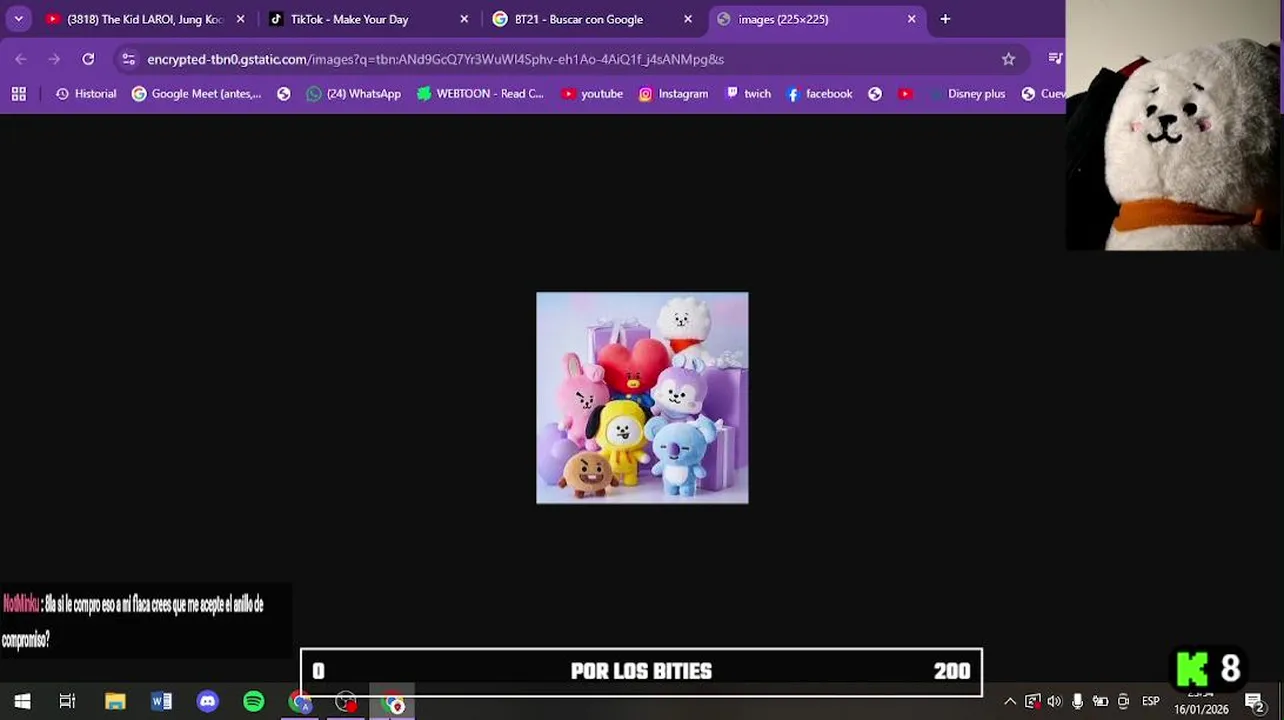This screenshot has height=720, width=1284.
Task: Open the first Chrome taskbar icon
Action: coord(300,702)
